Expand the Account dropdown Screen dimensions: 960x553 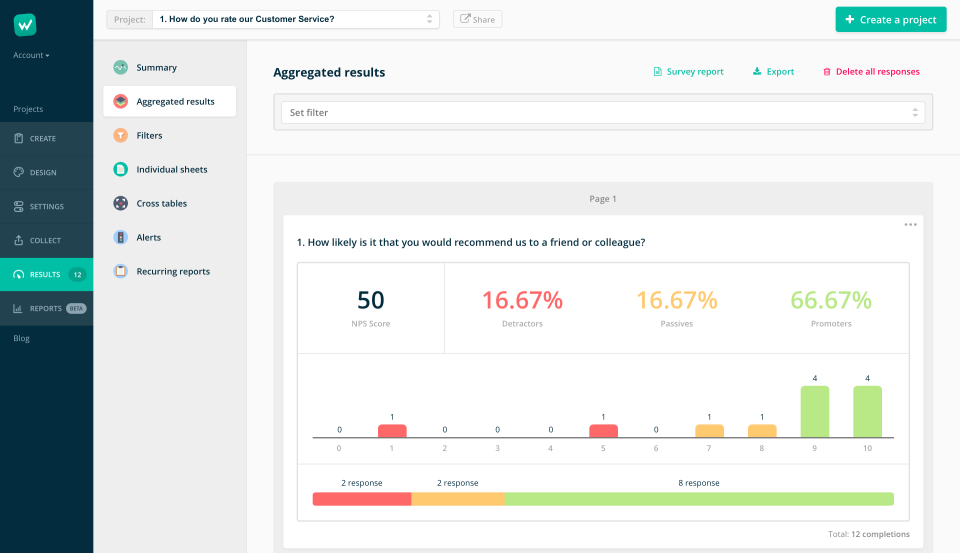pyautogui.click(x=31, y=55)
